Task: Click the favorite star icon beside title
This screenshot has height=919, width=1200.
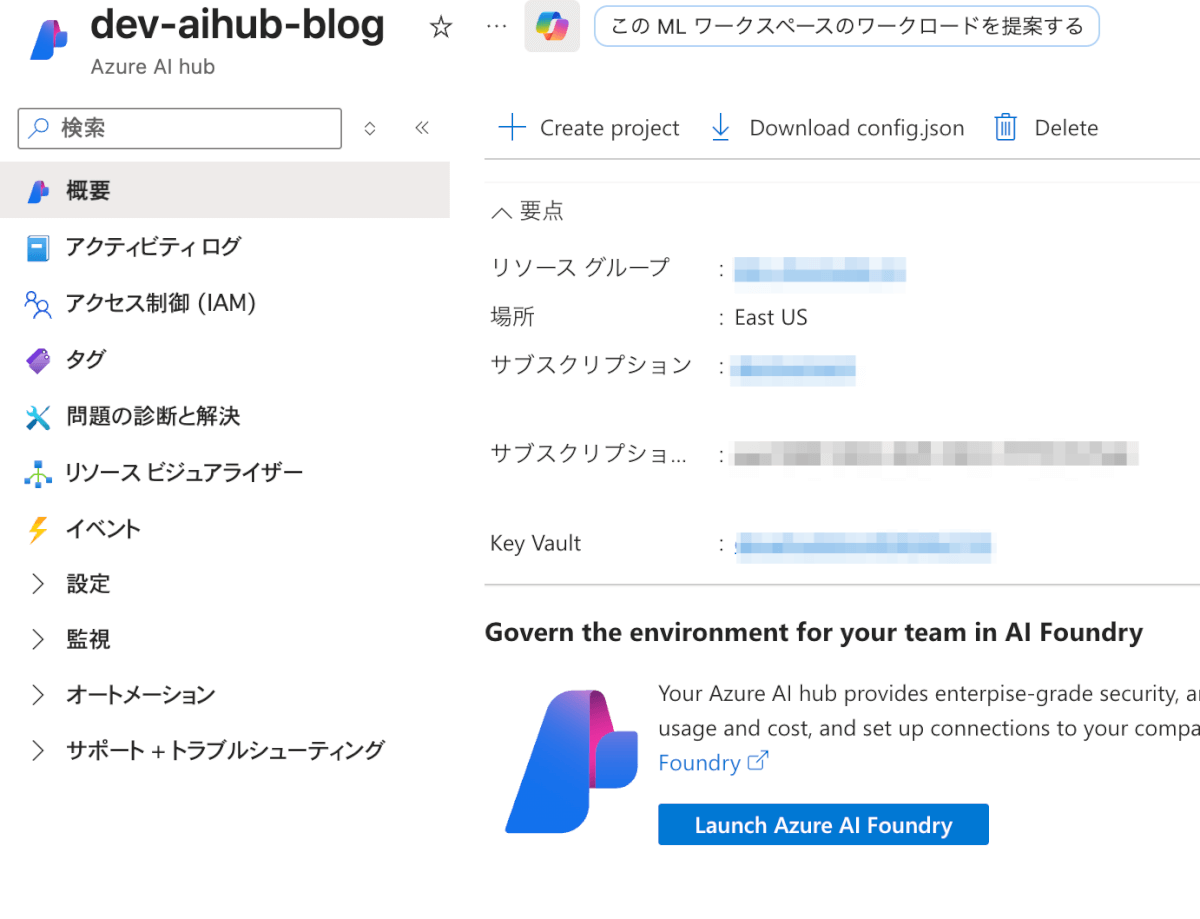Action: pos(441,27)
